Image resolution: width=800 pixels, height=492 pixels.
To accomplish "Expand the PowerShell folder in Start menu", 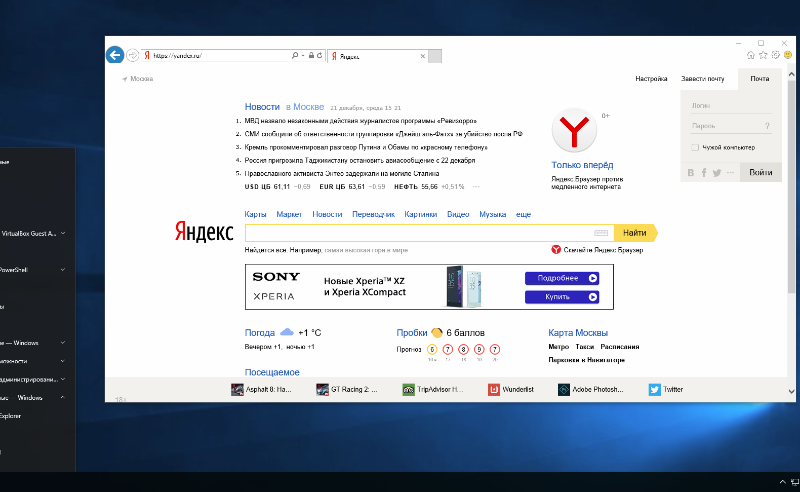I will [x=63, y=269].
